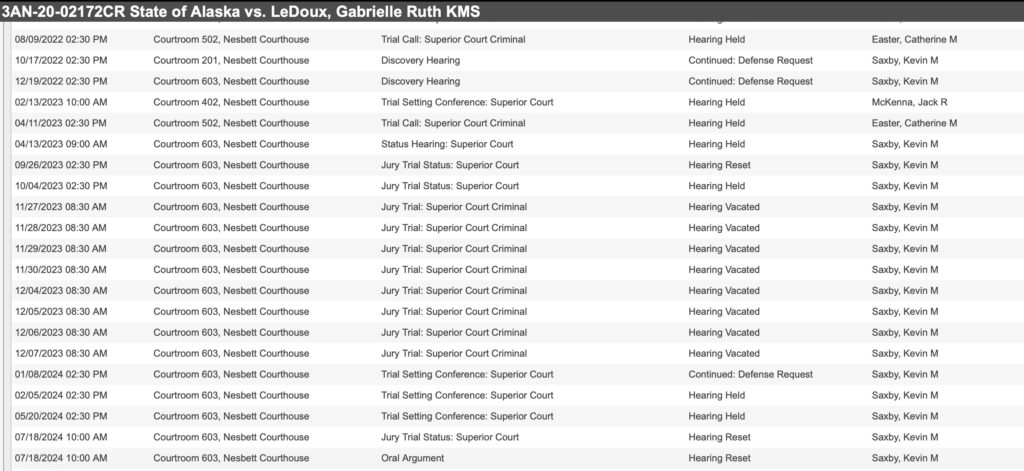The width and height of the screenshot is (1024, 471).
Task: Select the 07/18/2024 Jury Trial Status row
Action: tap(517, 437)
